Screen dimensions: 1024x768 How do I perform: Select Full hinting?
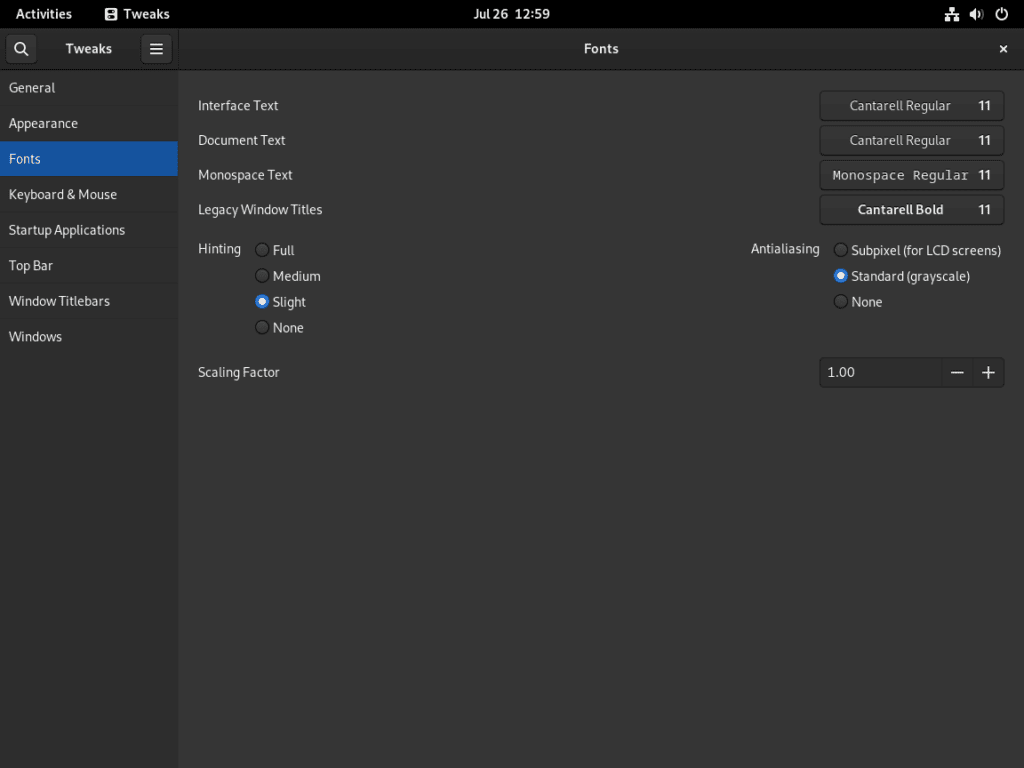(x=262, y=250)
